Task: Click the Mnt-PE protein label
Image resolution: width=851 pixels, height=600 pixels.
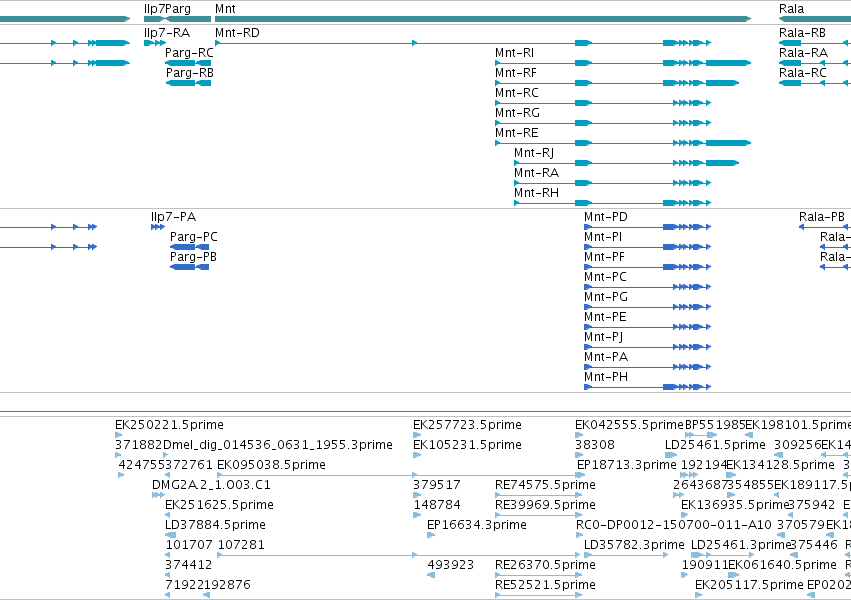Action: coord(605,317)
